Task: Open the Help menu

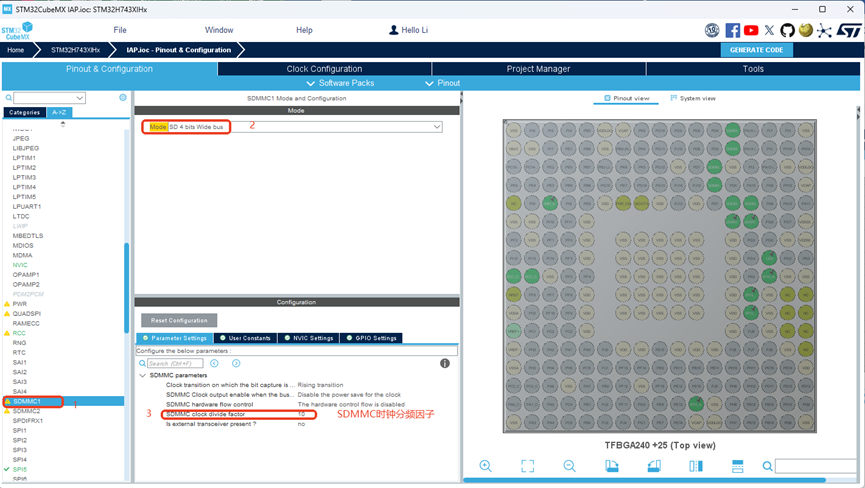Action: tap(304, 30)
